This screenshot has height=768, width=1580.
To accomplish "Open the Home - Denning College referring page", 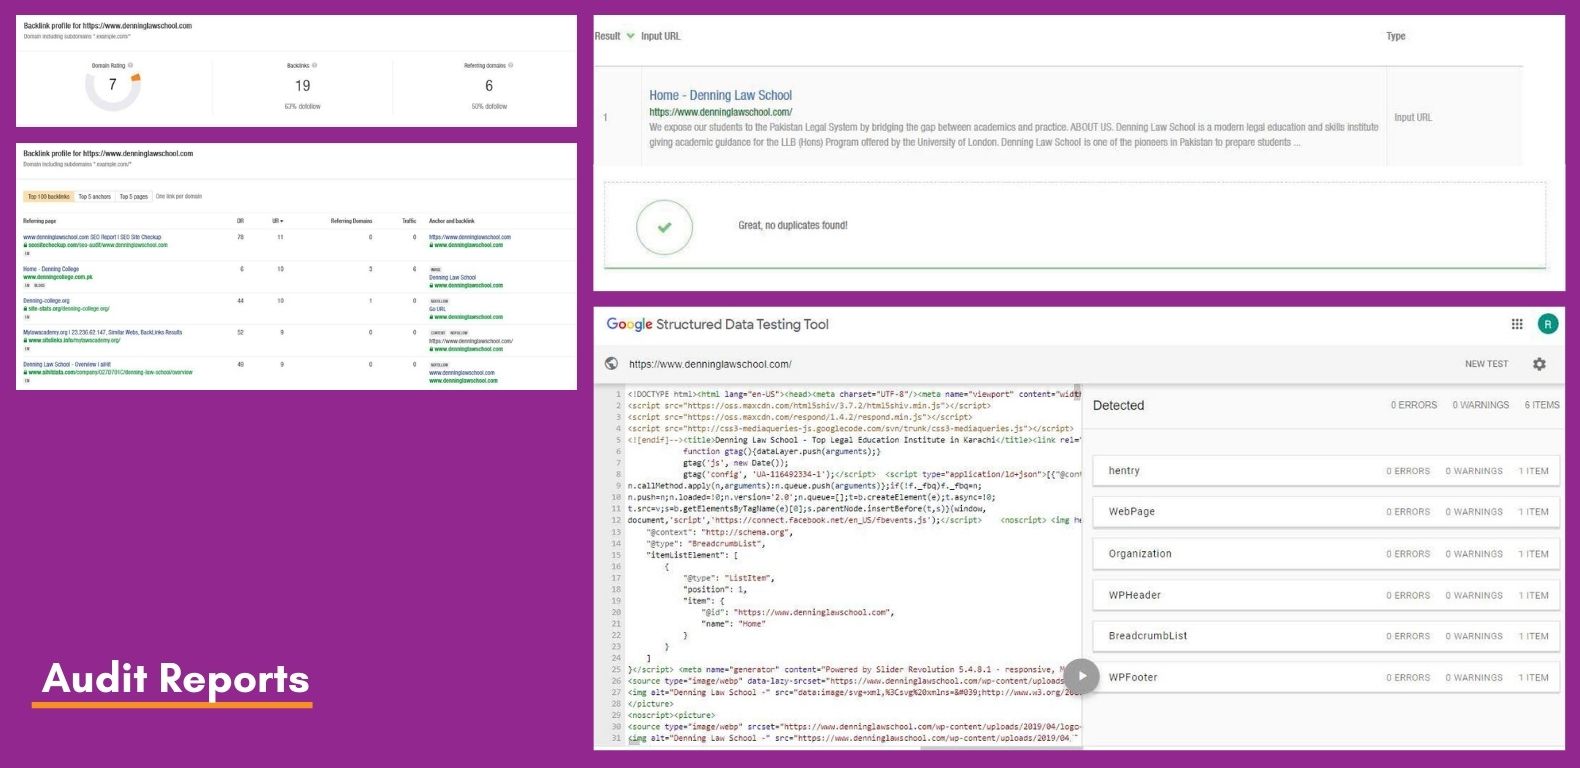I will pos(51,269).
